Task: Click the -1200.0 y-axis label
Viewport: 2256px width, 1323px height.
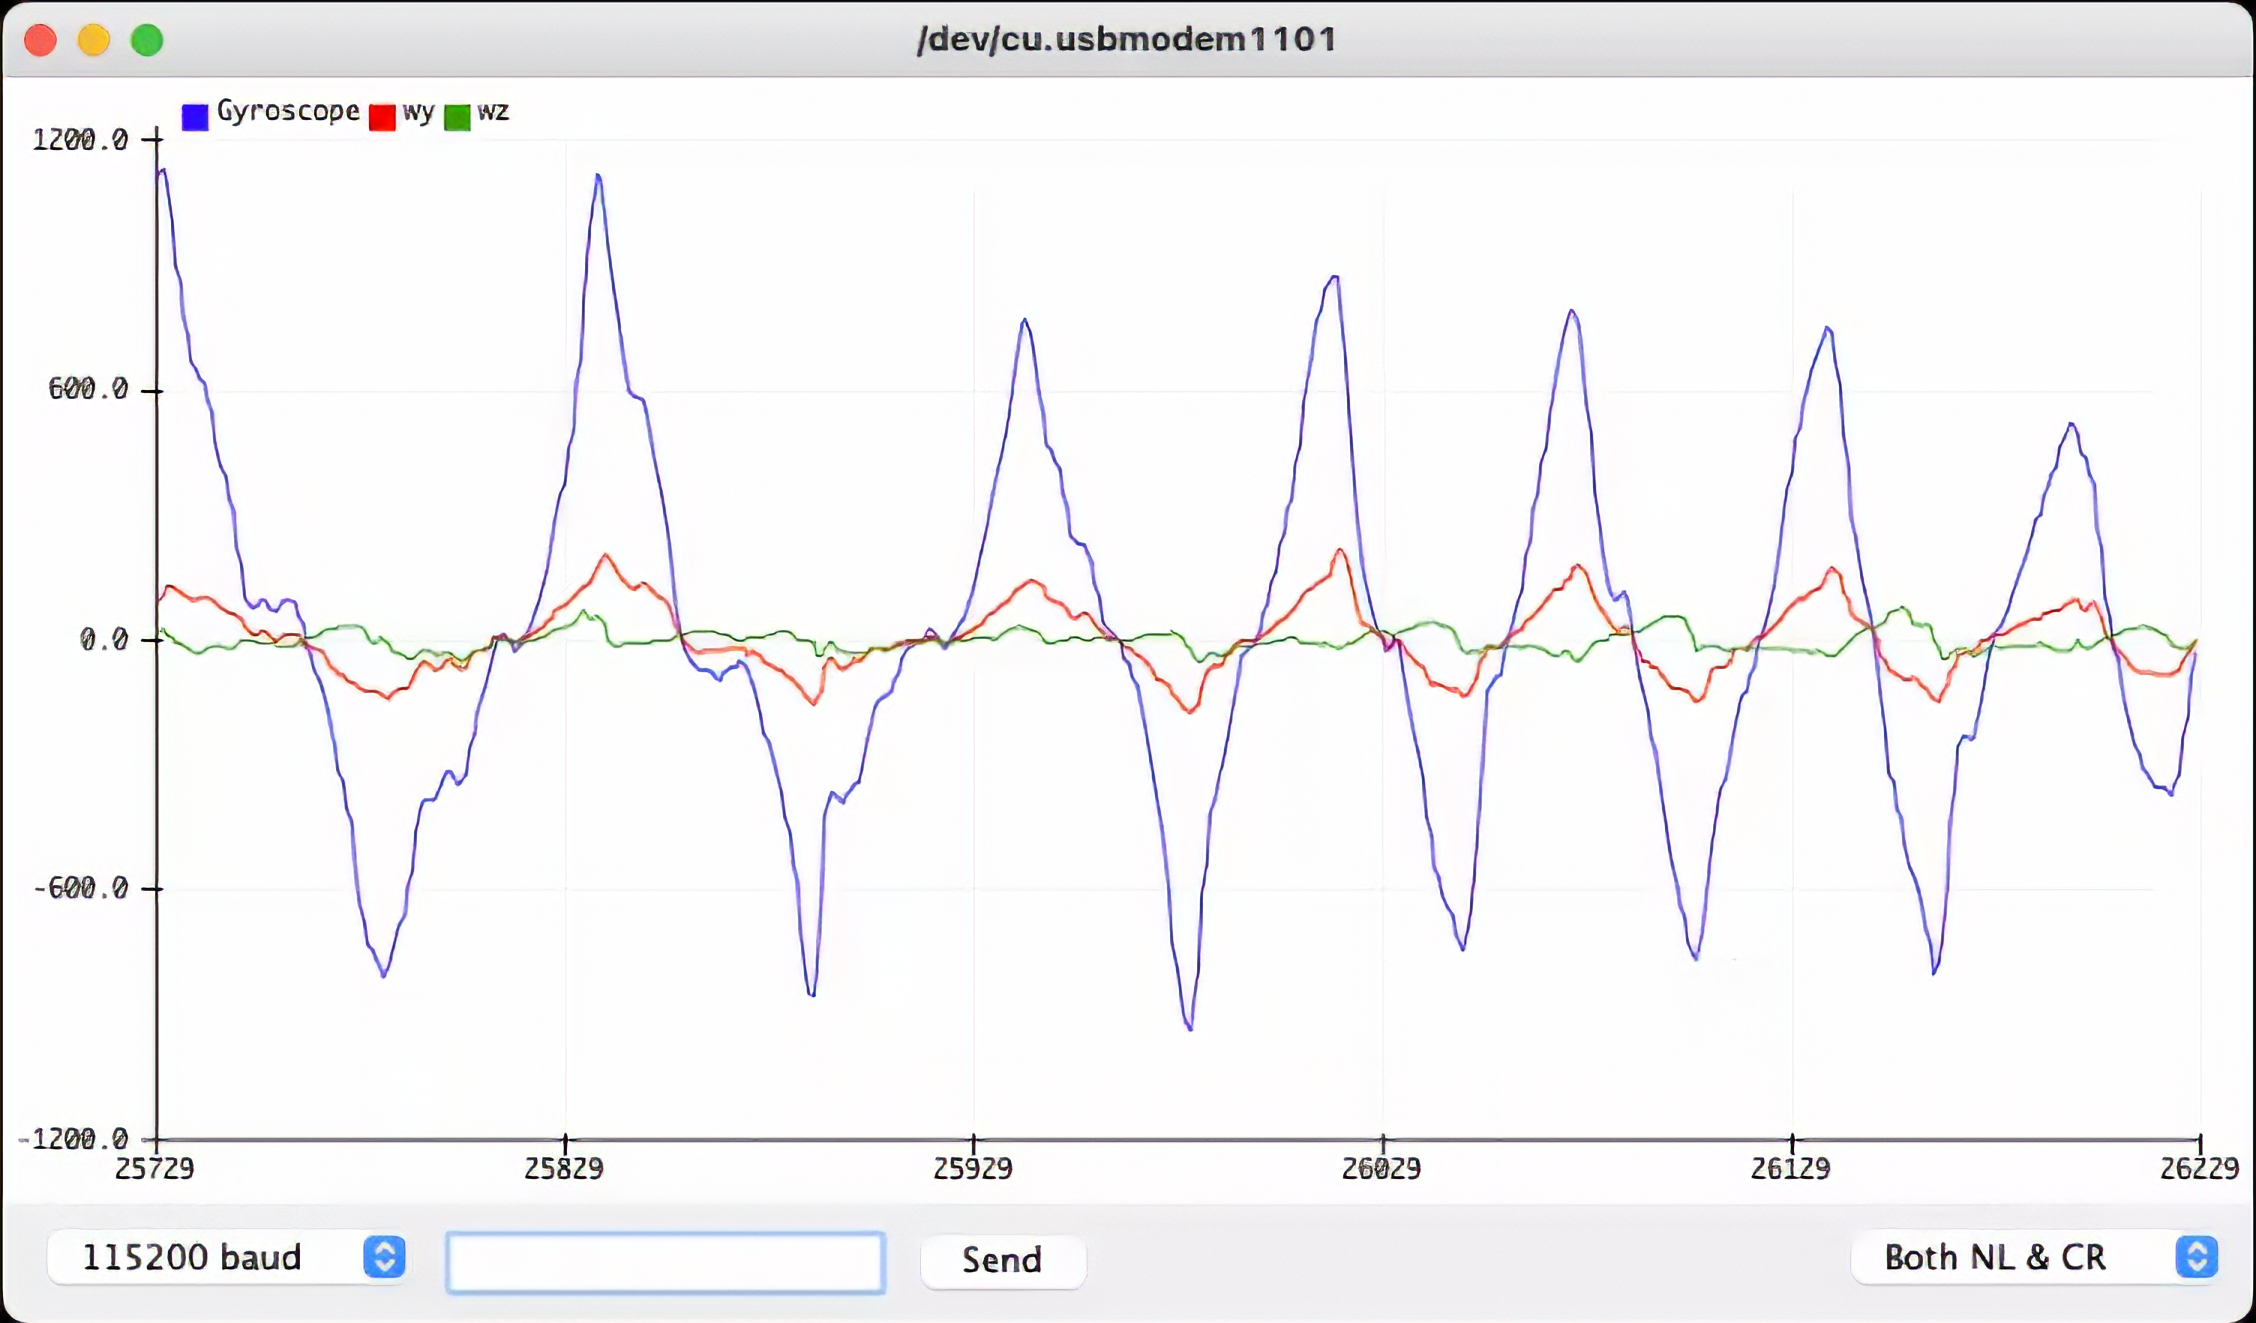Action: tap(73, 1137)
